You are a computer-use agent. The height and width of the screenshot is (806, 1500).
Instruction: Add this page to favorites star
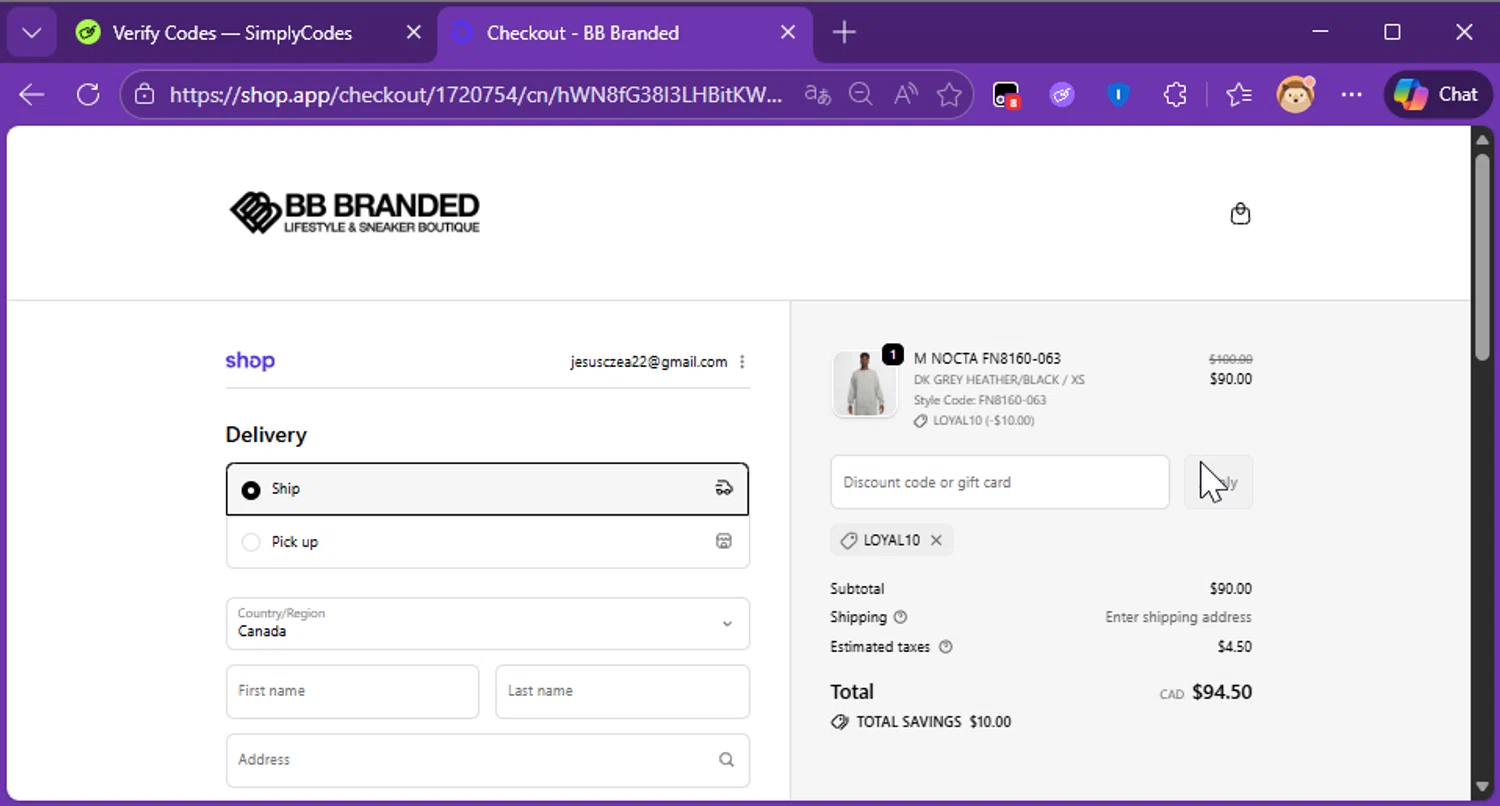point(949,95)
